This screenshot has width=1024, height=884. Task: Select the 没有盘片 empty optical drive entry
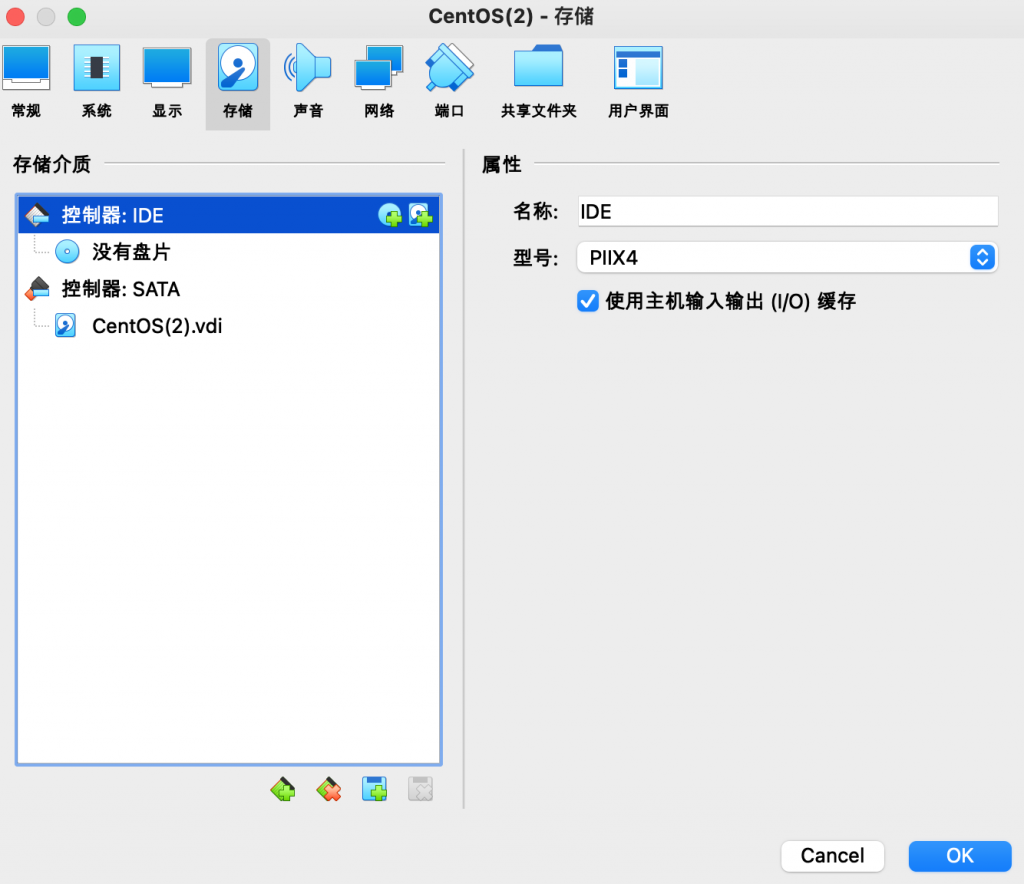(x=229, y=251)
